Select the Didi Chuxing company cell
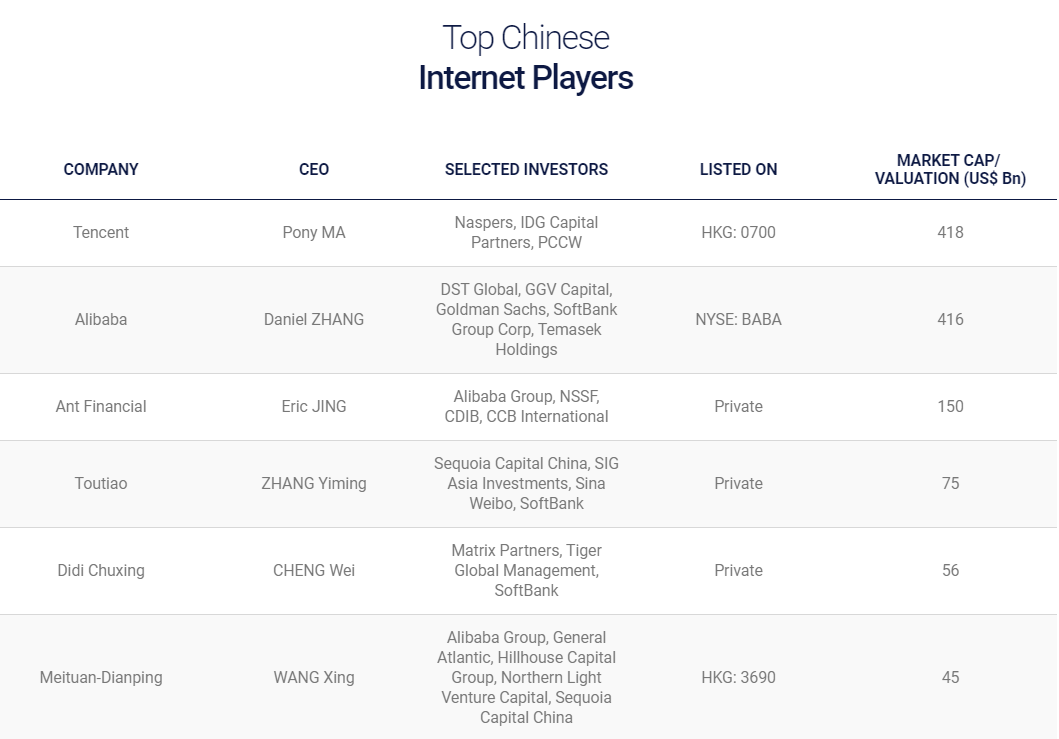Screen dimensions: 1059x739 click(x=101, y=571)
